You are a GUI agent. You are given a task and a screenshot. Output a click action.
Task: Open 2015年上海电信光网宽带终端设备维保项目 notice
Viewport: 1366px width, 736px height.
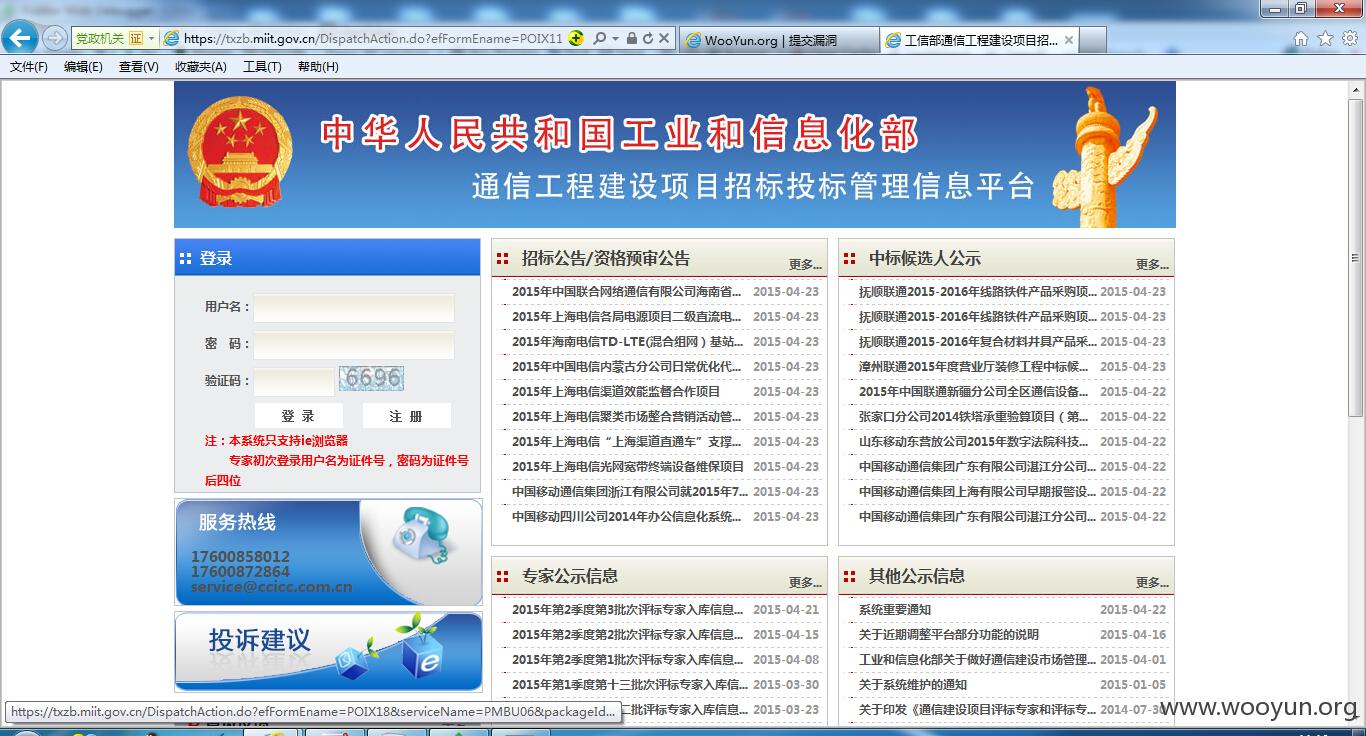pos(628,467)
